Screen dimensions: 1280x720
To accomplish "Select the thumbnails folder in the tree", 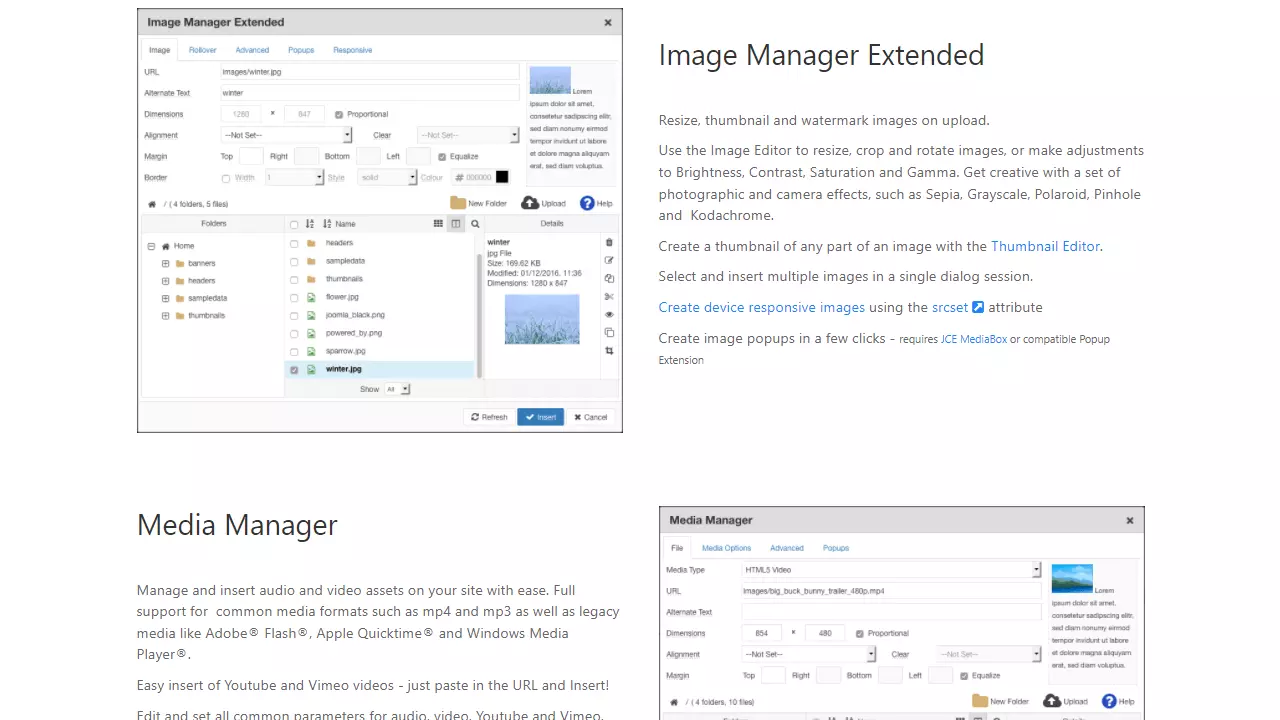I will pyautogui.click(x=206, y=316).
